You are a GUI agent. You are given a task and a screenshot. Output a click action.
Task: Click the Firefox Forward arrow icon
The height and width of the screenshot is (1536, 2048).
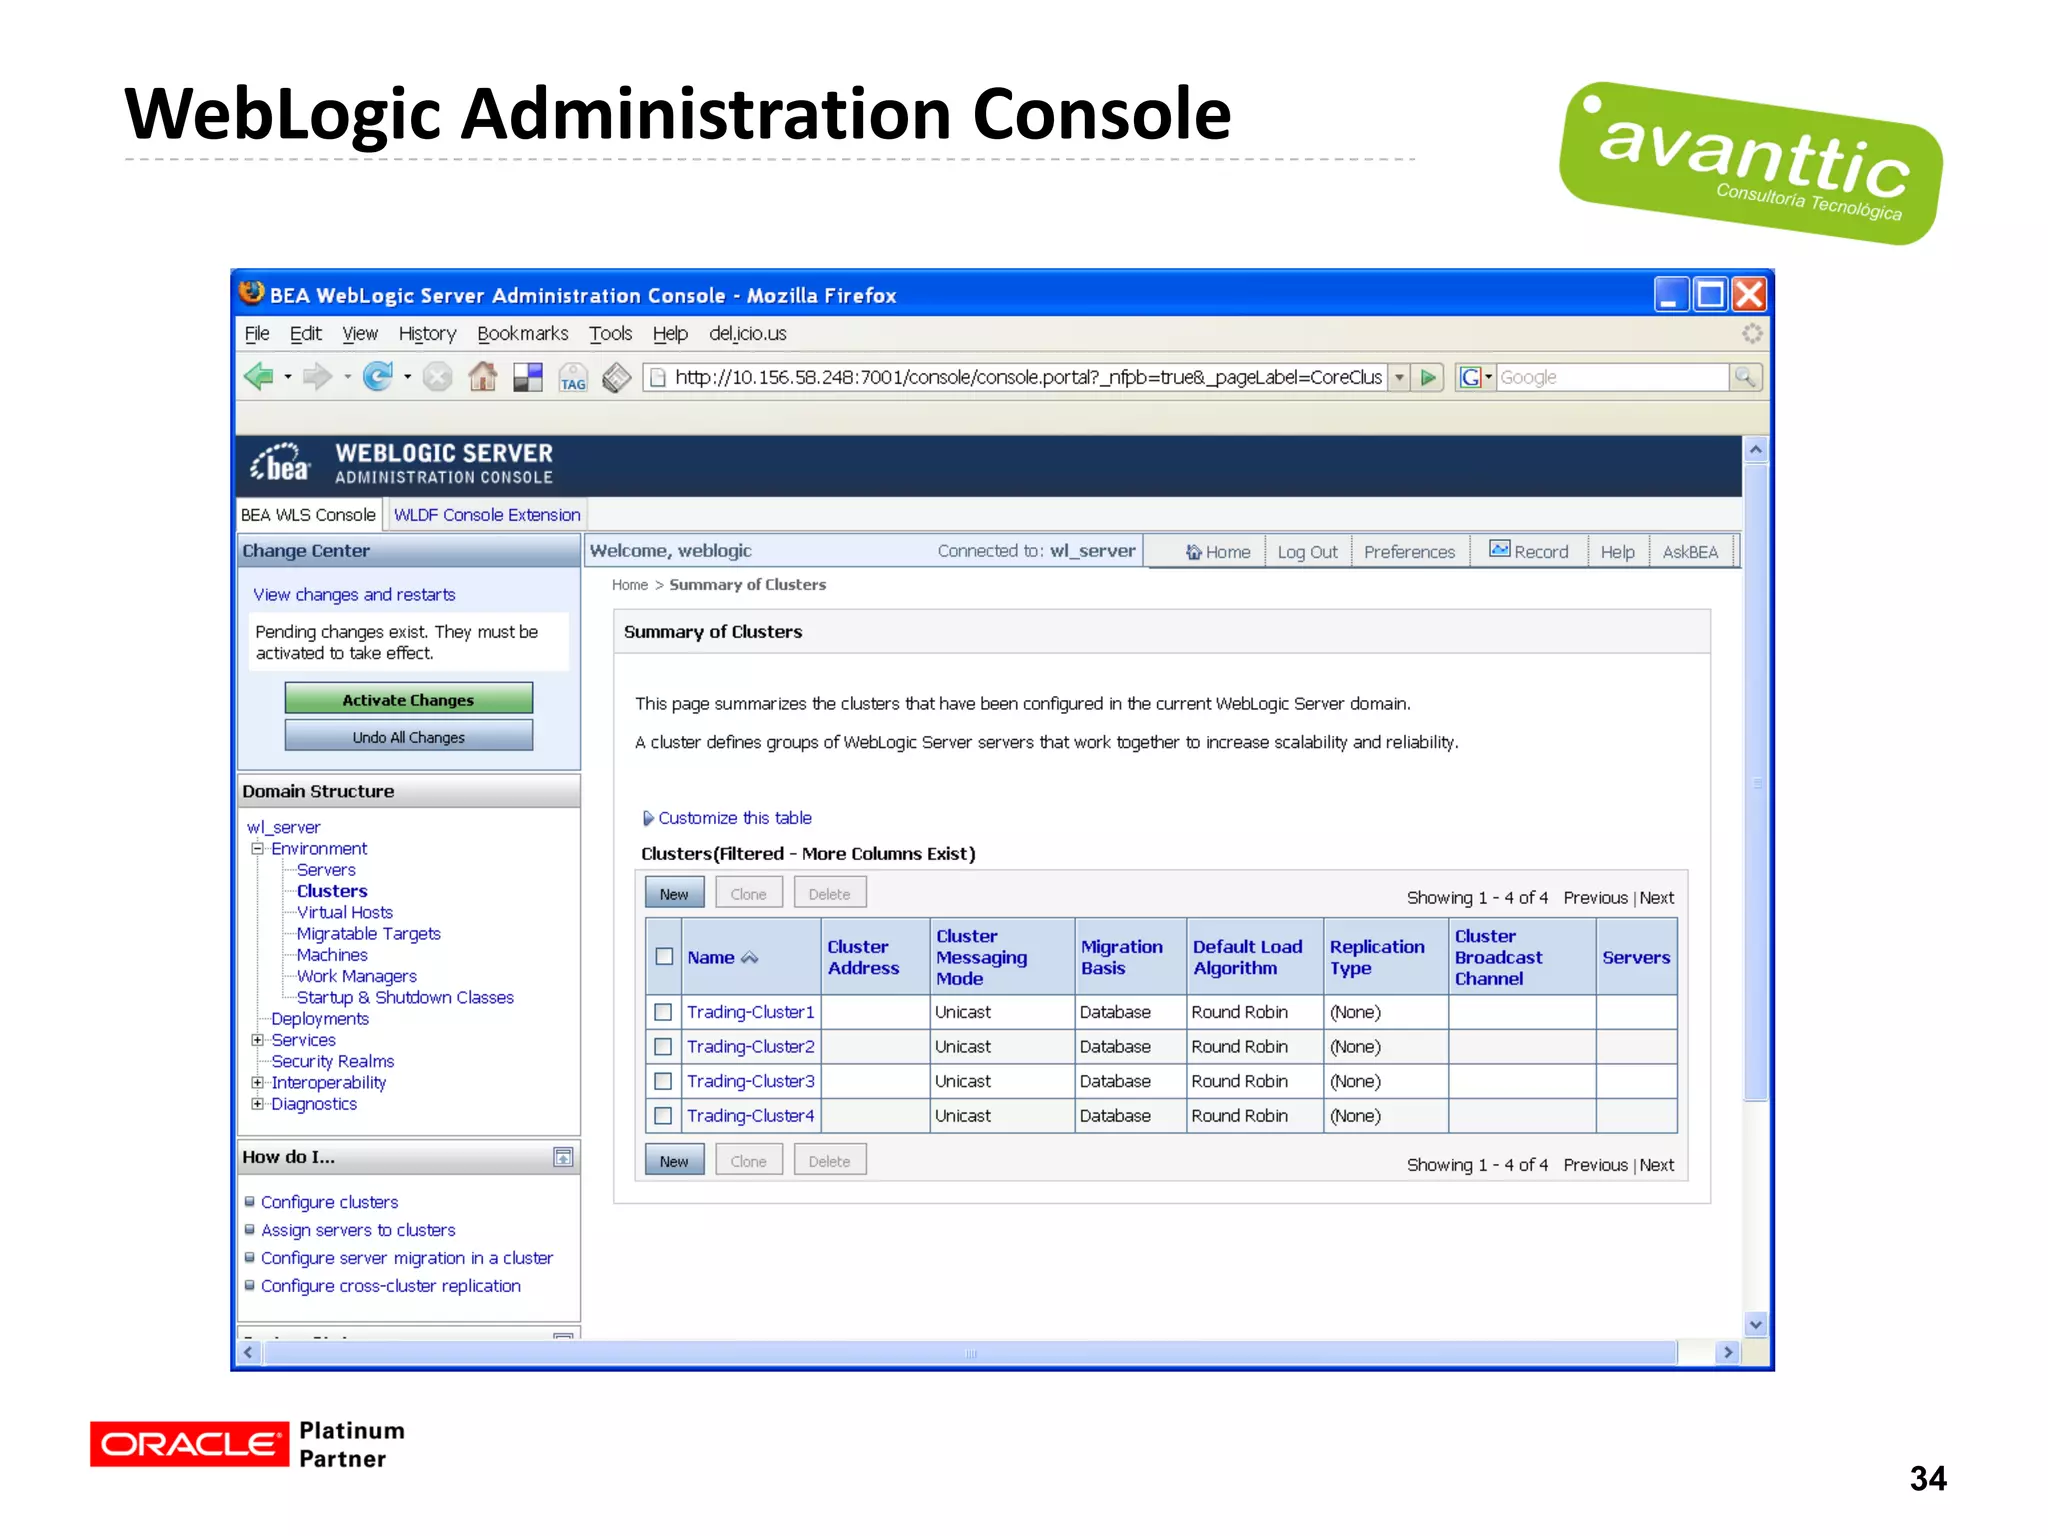(317, 377)
